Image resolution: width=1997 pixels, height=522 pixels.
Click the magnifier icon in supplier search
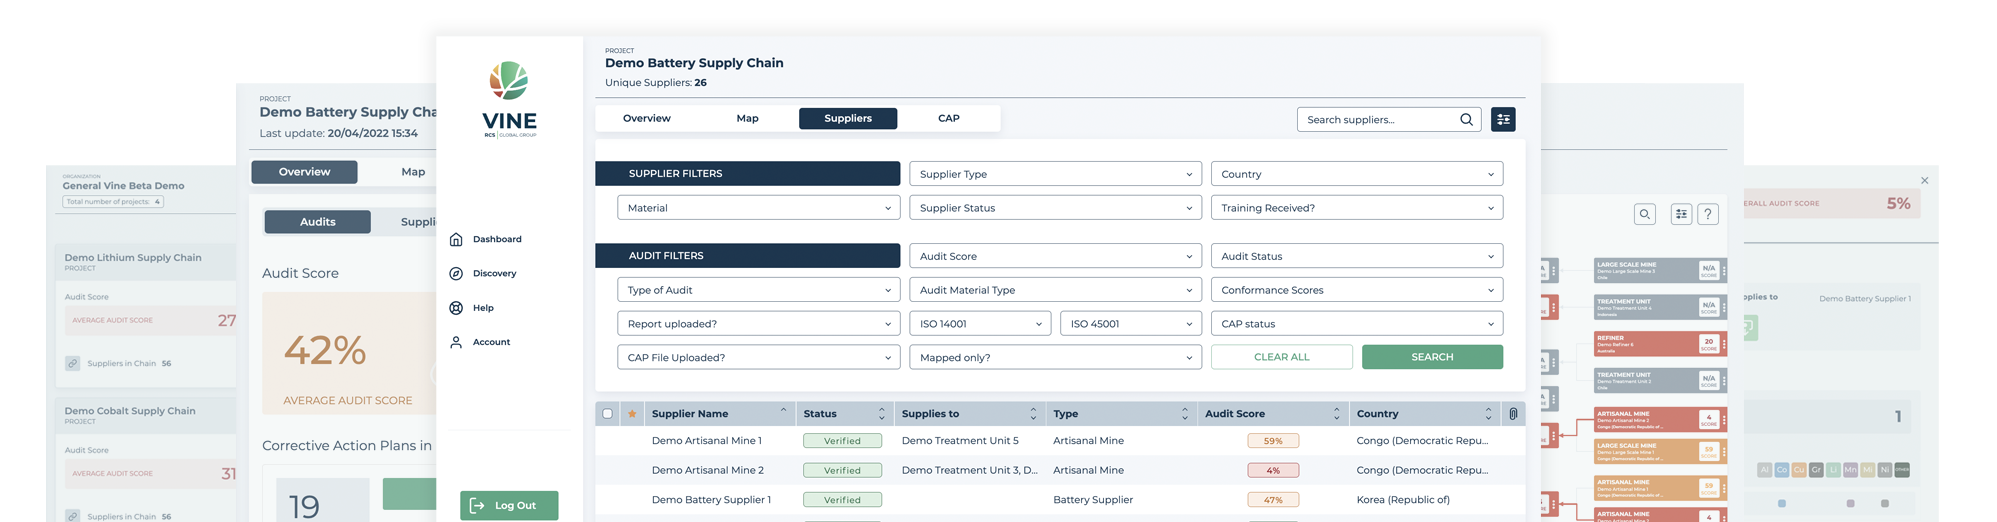tap(1466, 119)
